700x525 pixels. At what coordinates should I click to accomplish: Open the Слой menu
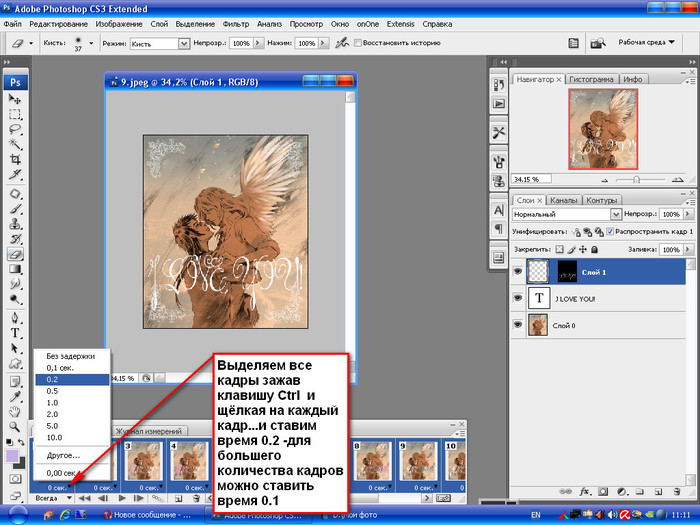(x=159, y=24)
